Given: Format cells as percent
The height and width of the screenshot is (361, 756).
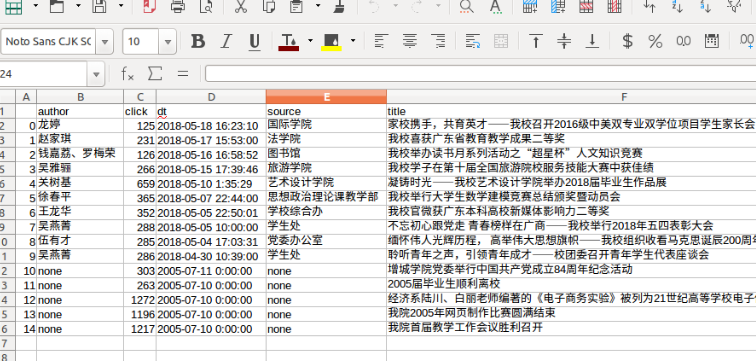Looking at the screenshot, I should 655,41.
